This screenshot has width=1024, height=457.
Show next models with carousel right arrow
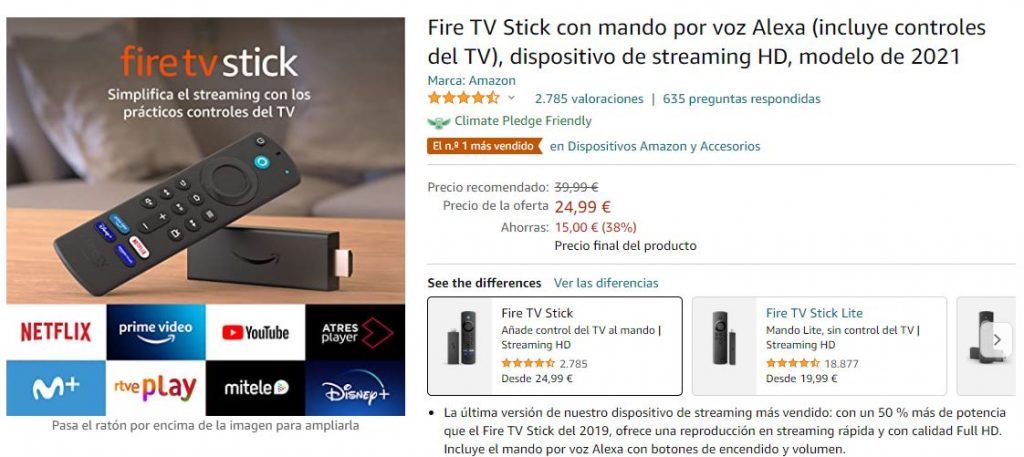[997, 339]
